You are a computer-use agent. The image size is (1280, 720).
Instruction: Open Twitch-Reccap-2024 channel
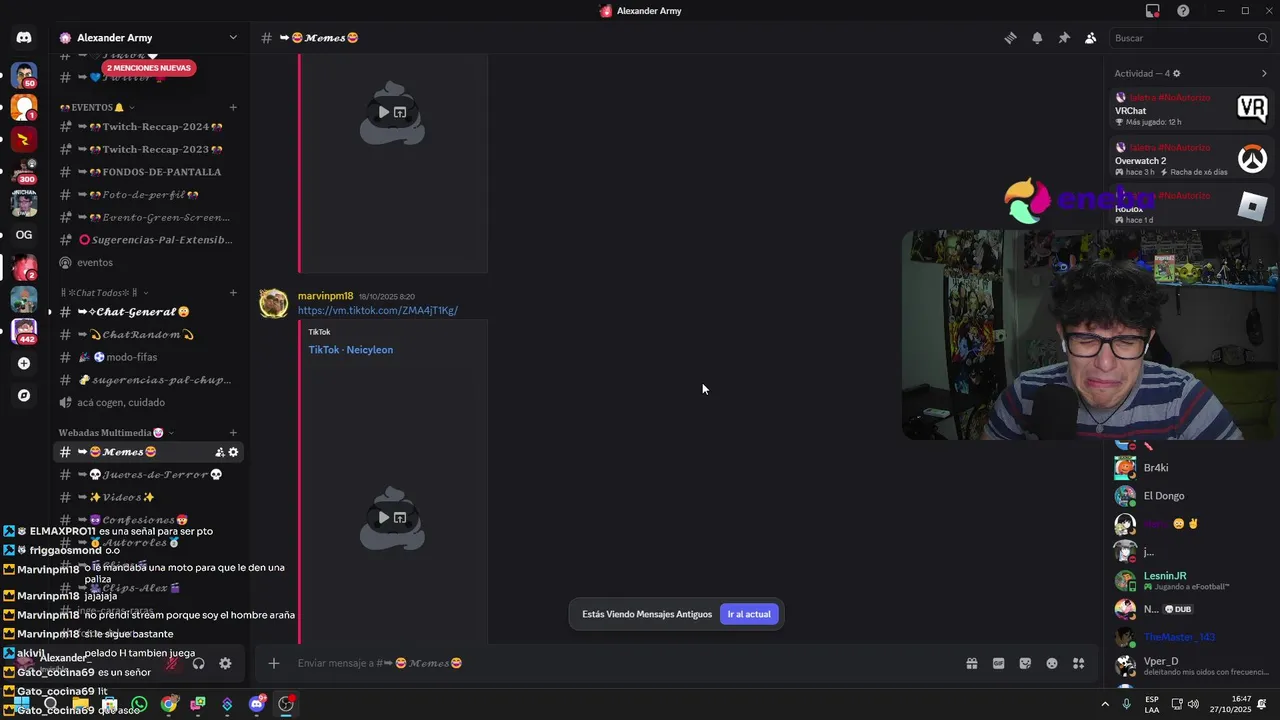pyautogui.click(x=148, y=127)
